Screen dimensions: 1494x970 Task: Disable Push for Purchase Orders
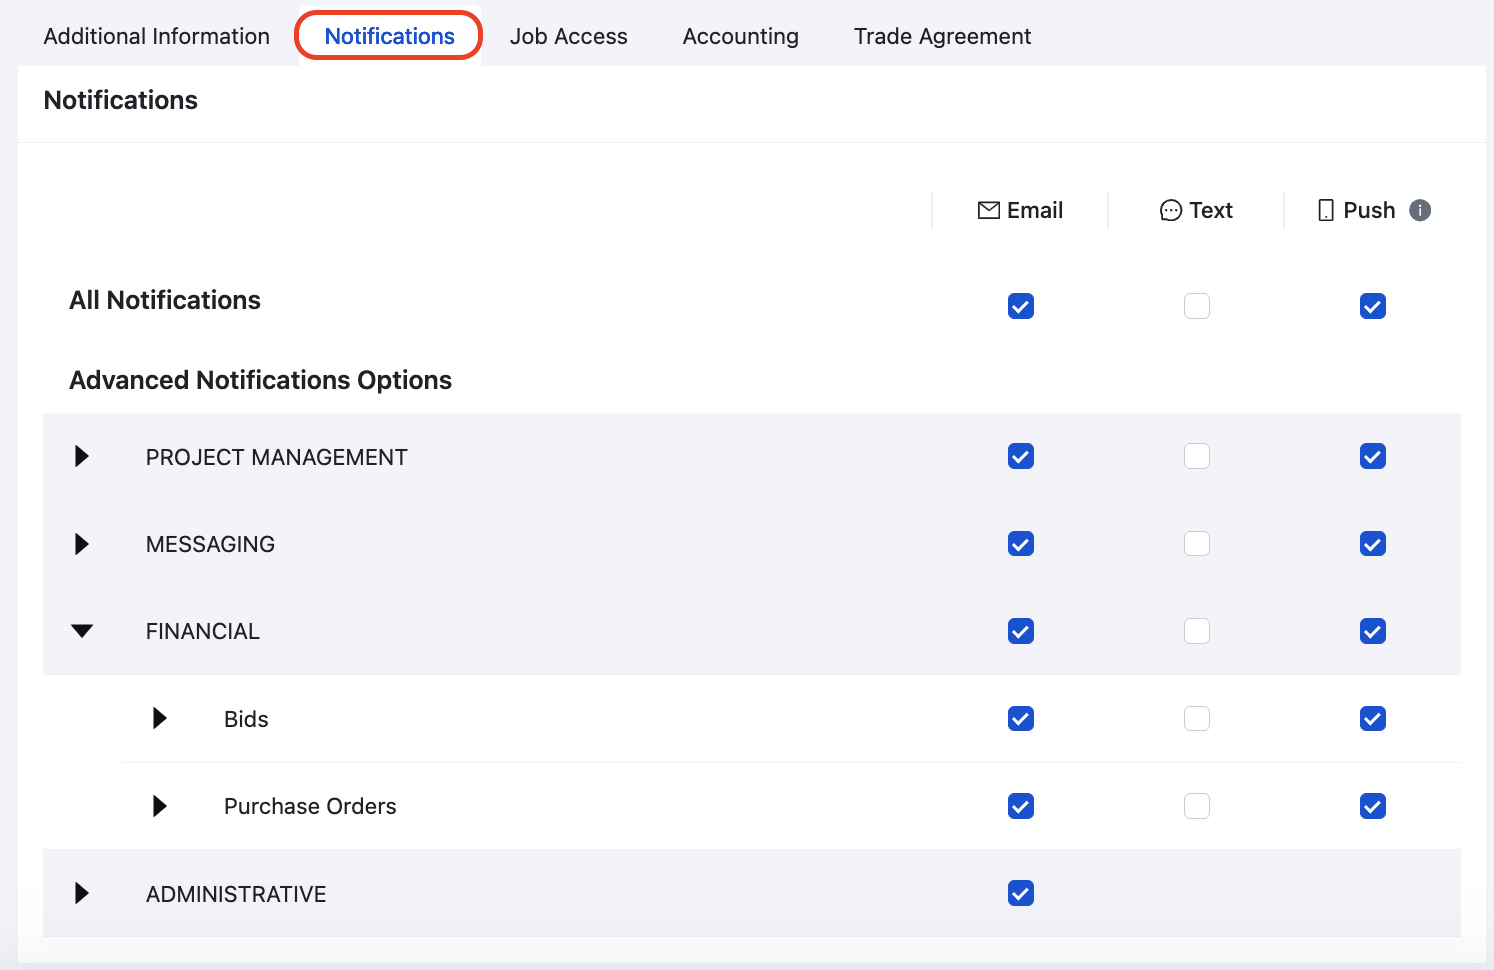pos(1373,806)
